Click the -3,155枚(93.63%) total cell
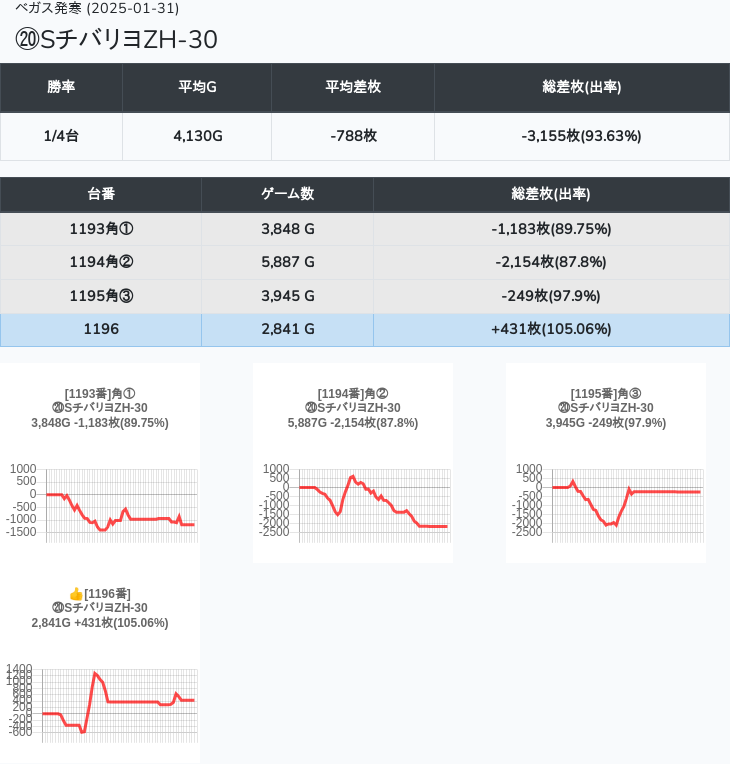 click(x=581, y=136)
